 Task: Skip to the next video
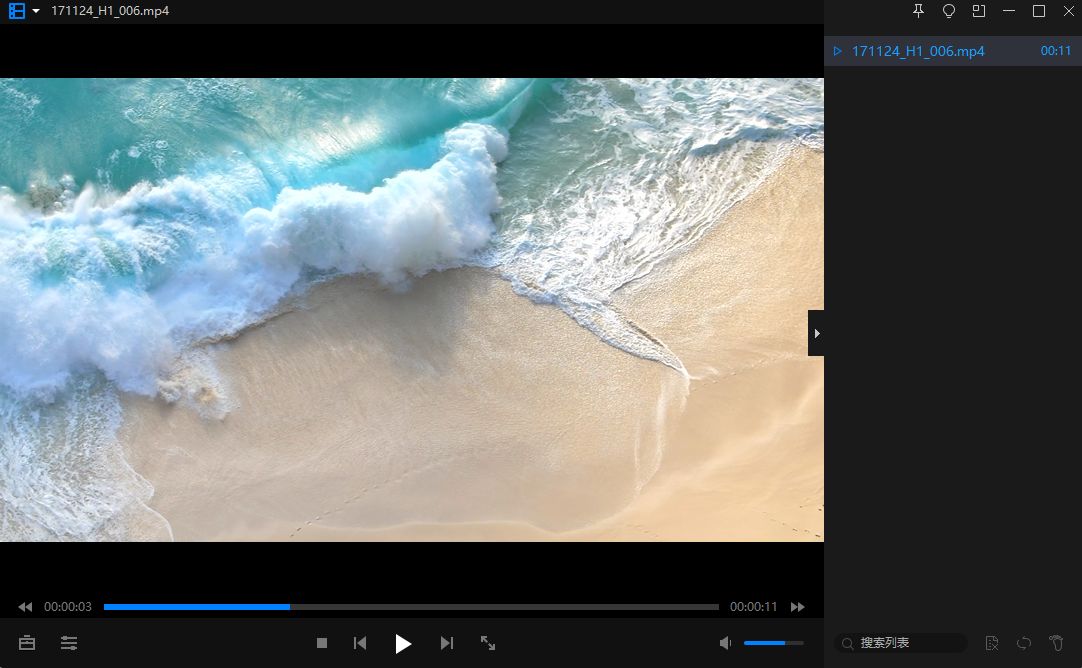(447, 643)
